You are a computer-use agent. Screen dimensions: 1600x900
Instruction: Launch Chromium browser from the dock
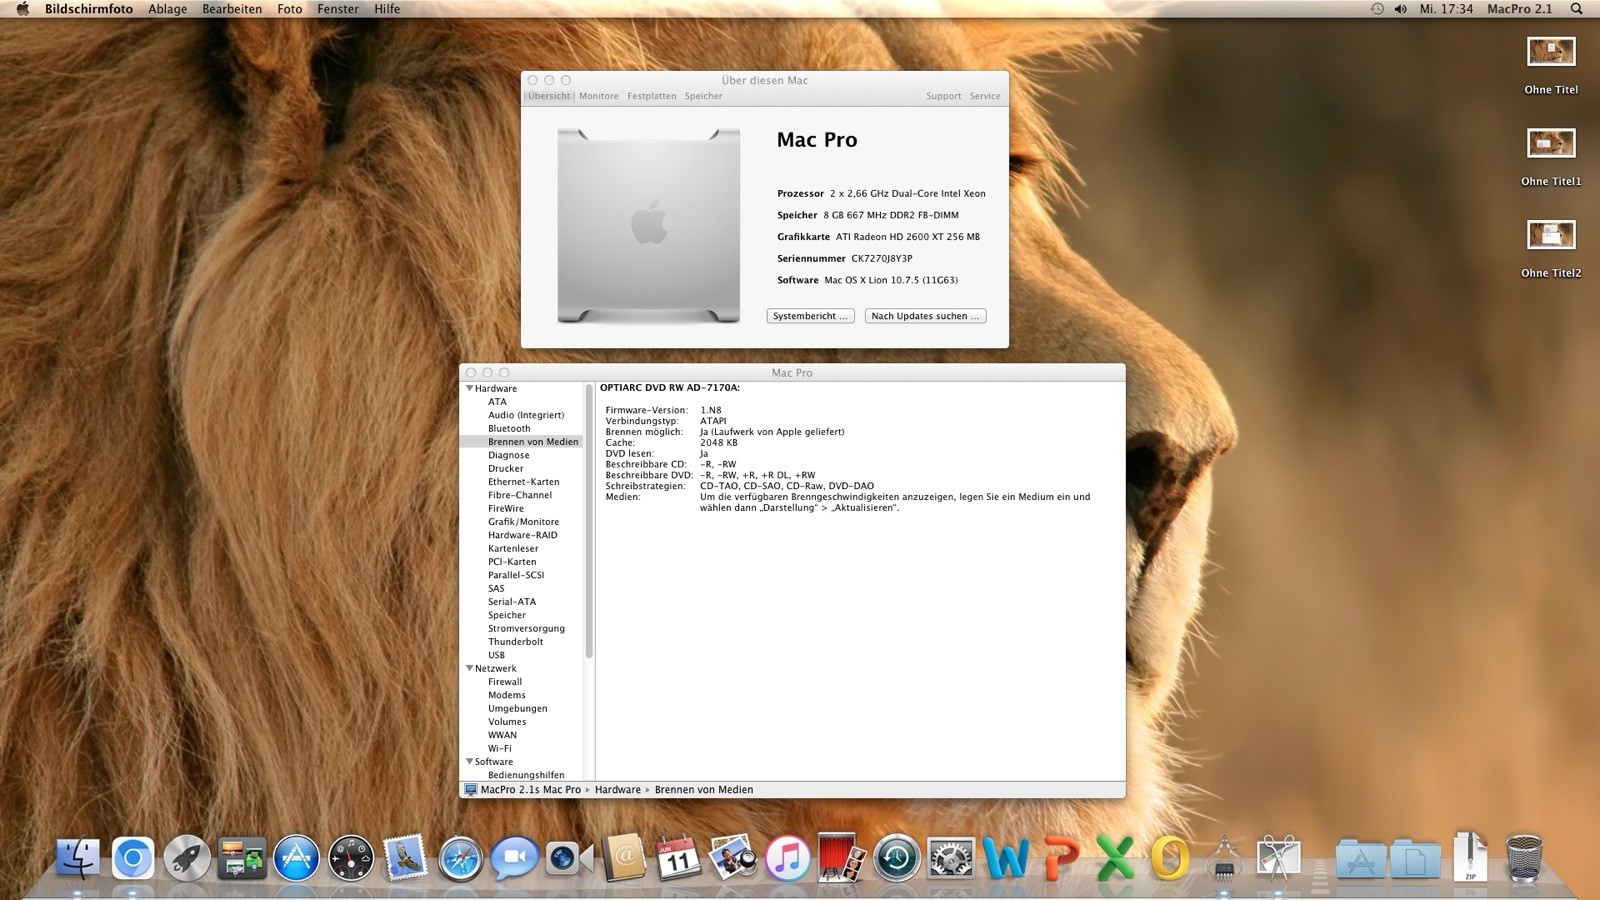[x=133, y=858]
